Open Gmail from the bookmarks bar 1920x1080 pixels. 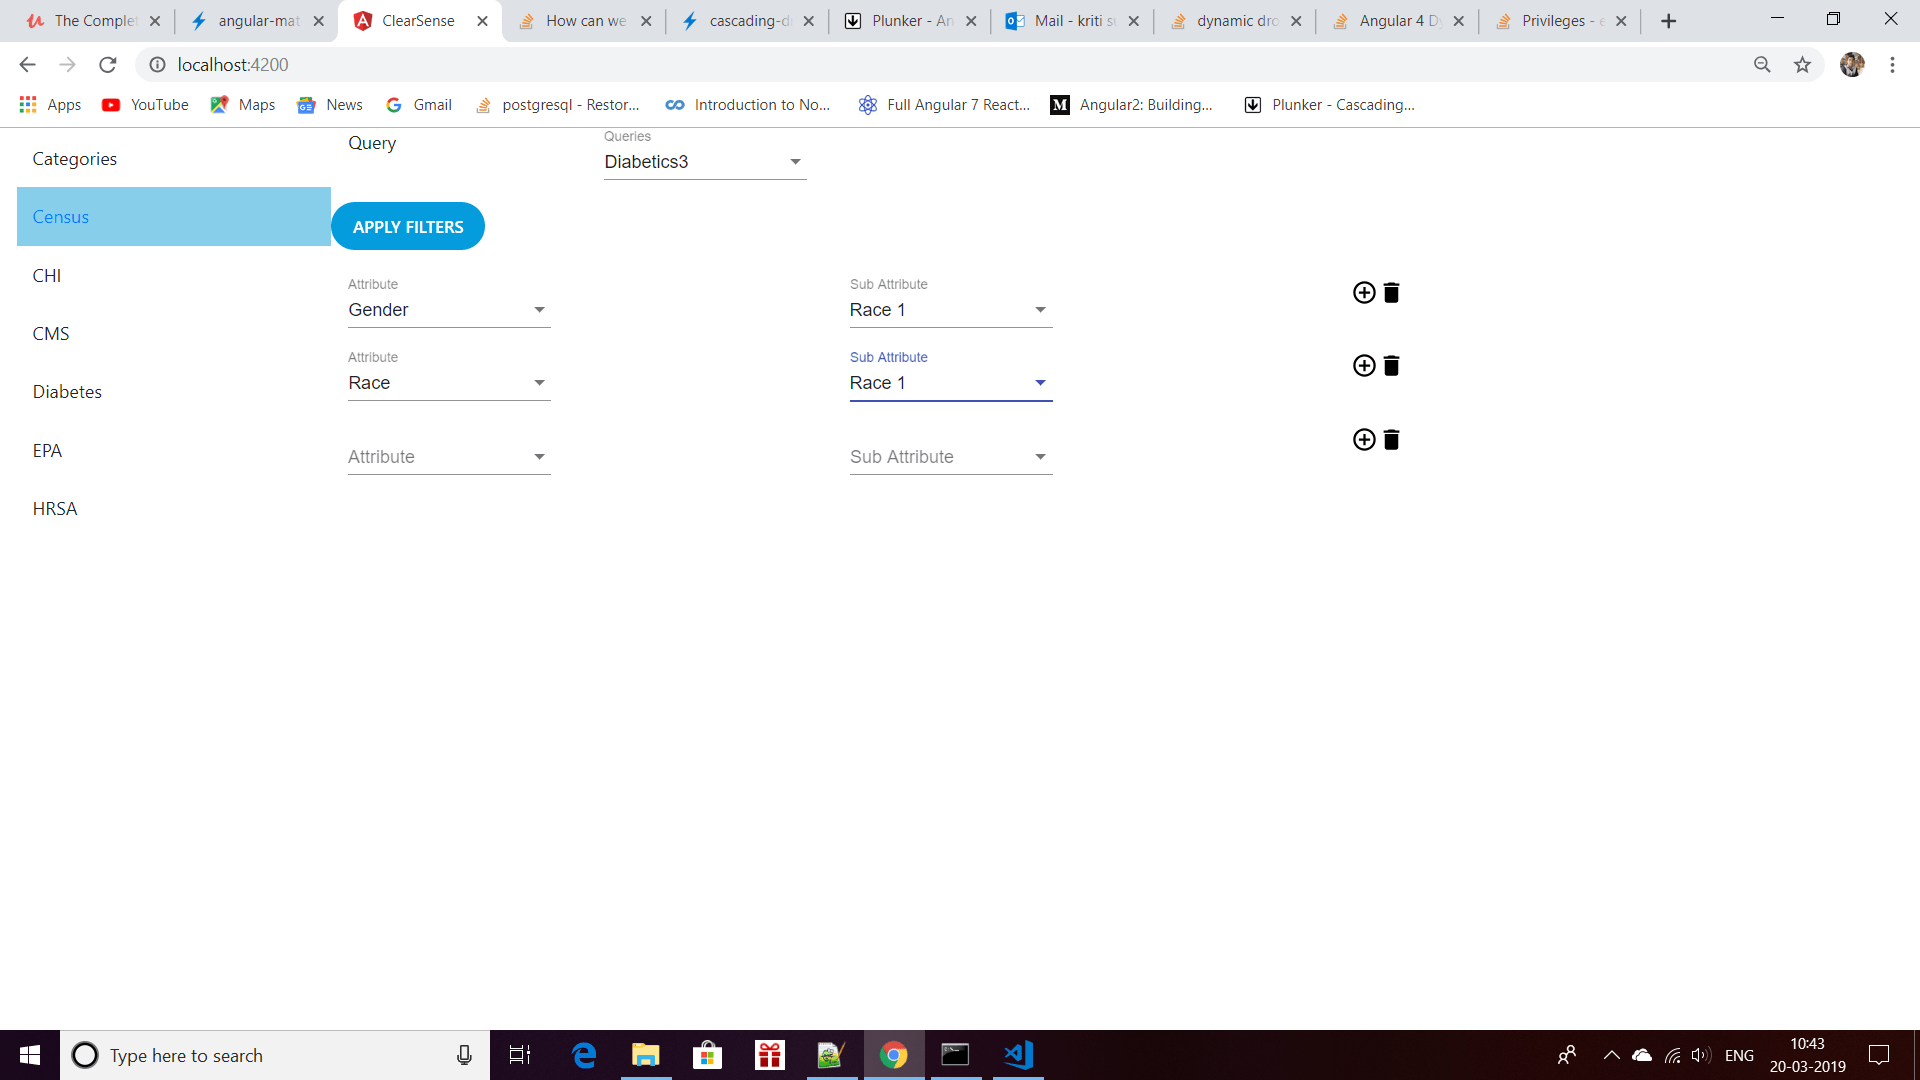417,104
